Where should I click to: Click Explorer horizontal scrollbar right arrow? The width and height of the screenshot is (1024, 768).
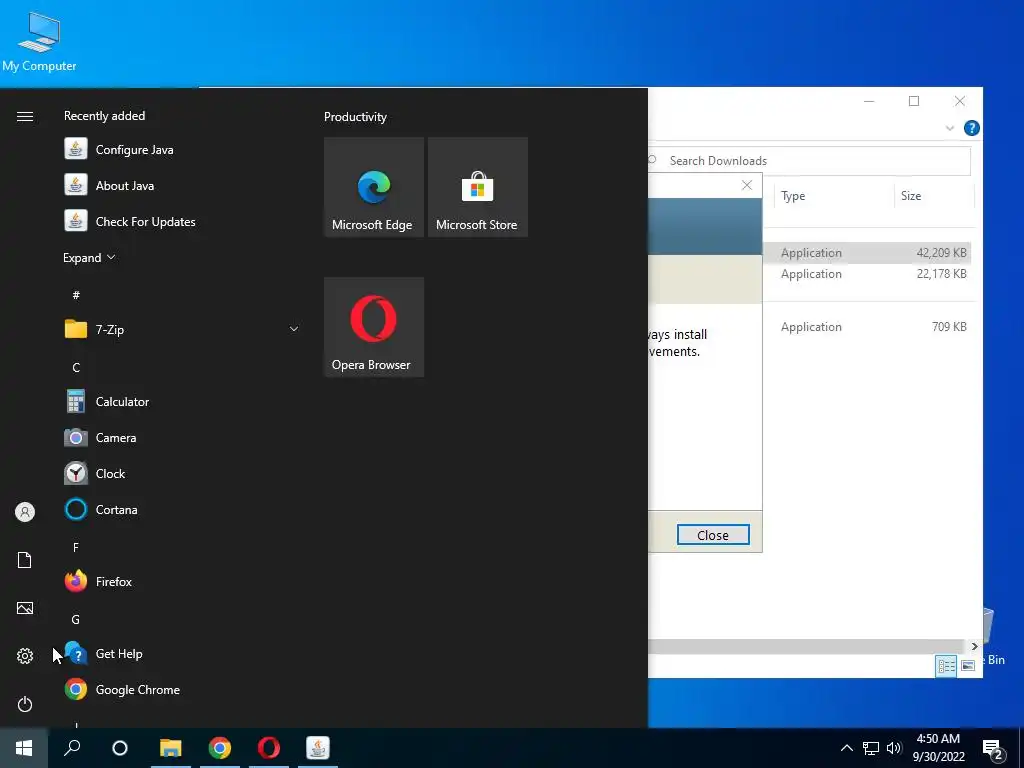click(974, 647)
